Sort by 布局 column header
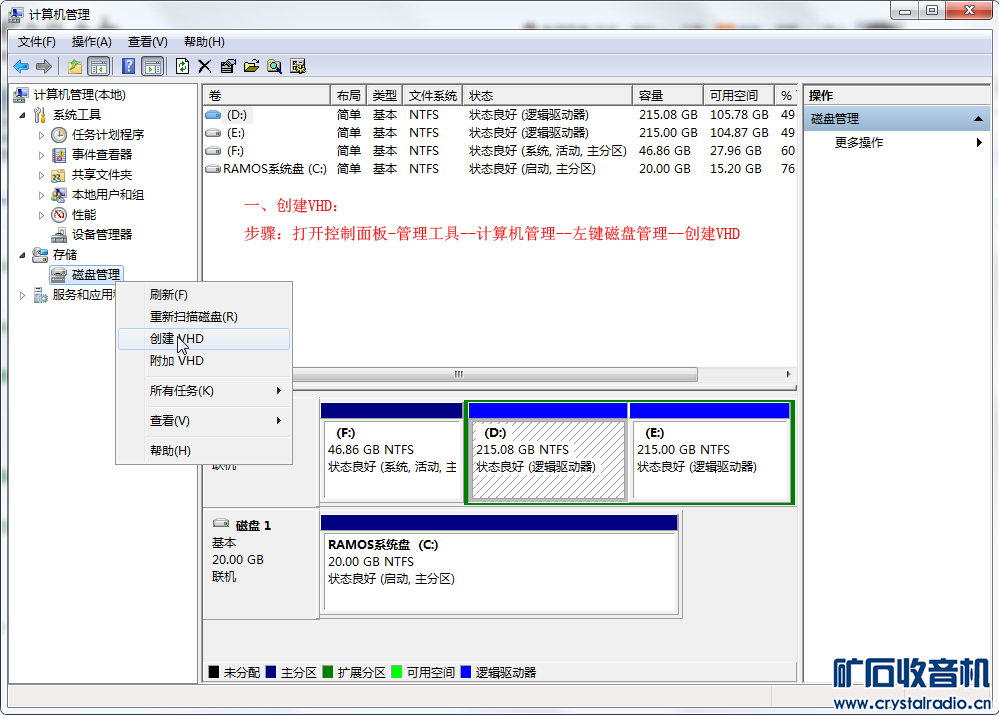Screen dimensions: 999x716 point(349,96)
